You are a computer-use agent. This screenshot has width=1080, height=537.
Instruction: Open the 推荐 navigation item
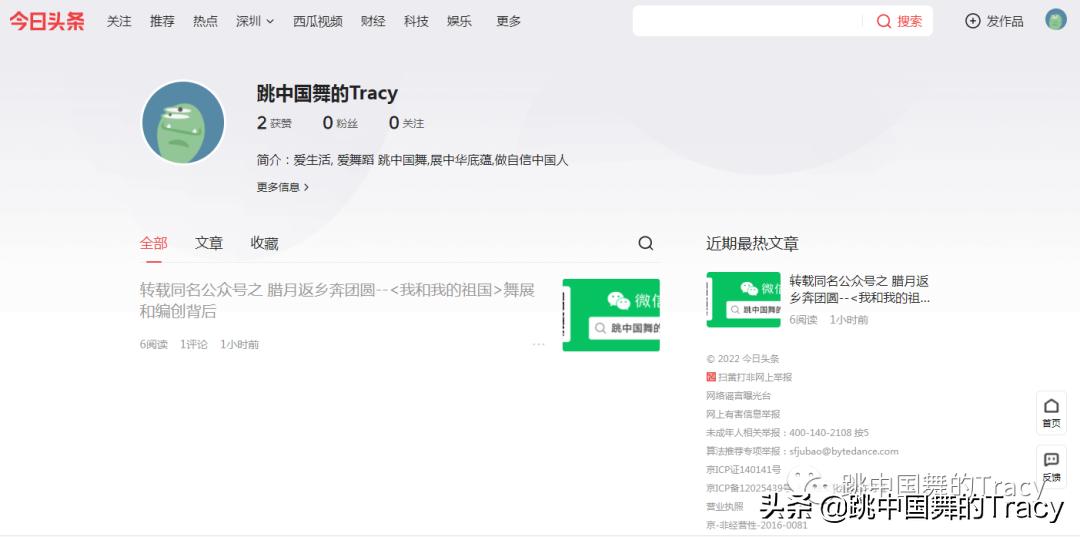click(163, 21)
